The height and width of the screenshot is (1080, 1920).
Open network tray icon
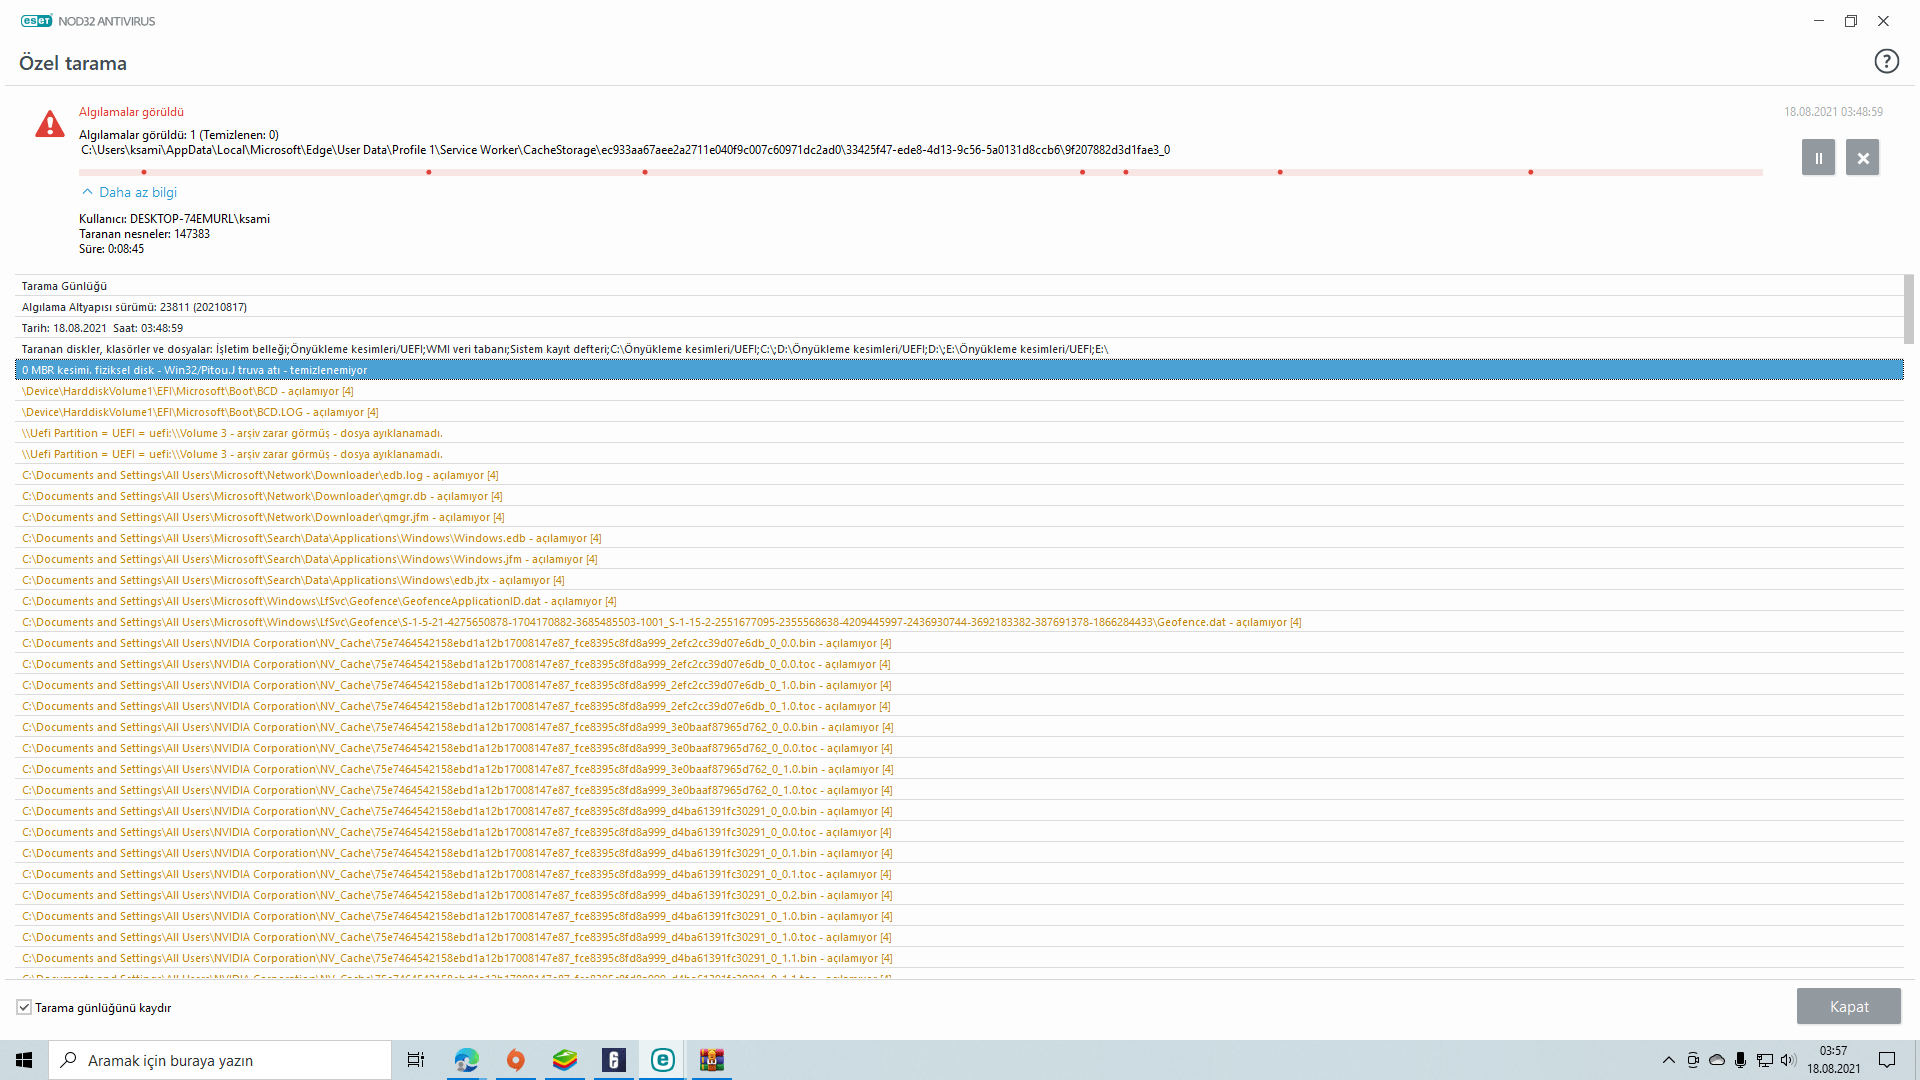(1765, 1060)
